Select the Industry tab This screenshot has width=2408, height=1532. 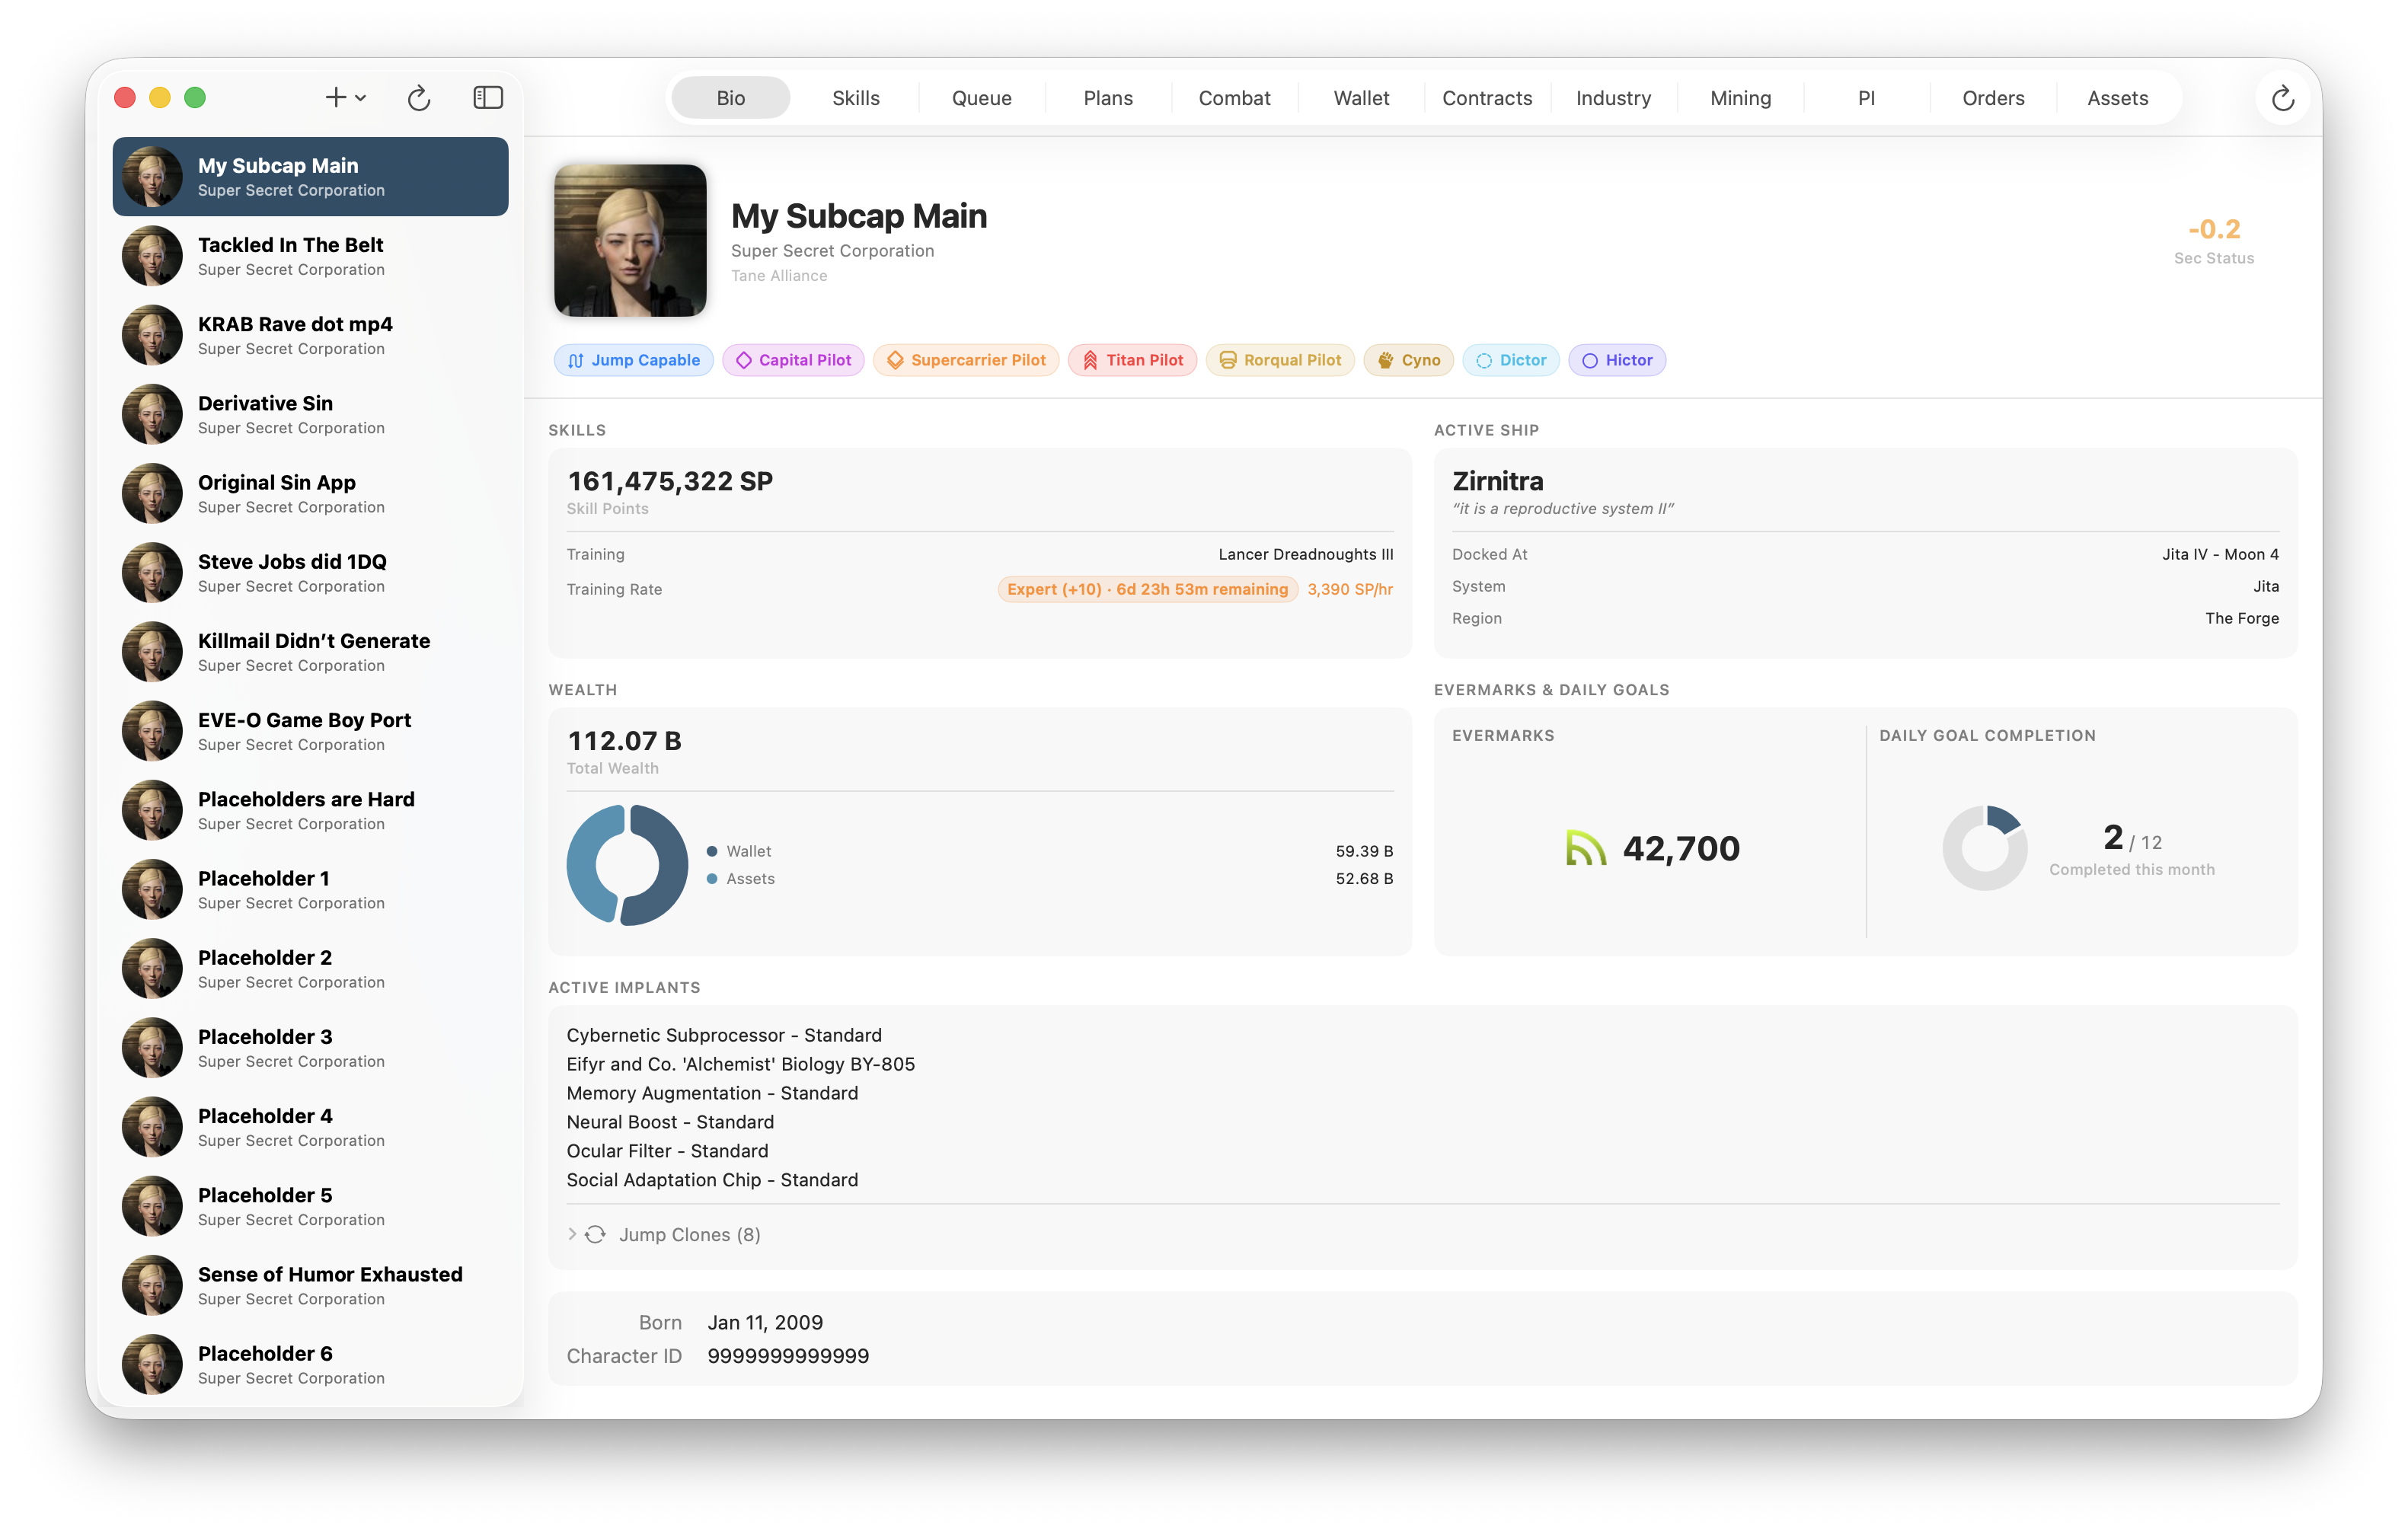coord(1613,98)
